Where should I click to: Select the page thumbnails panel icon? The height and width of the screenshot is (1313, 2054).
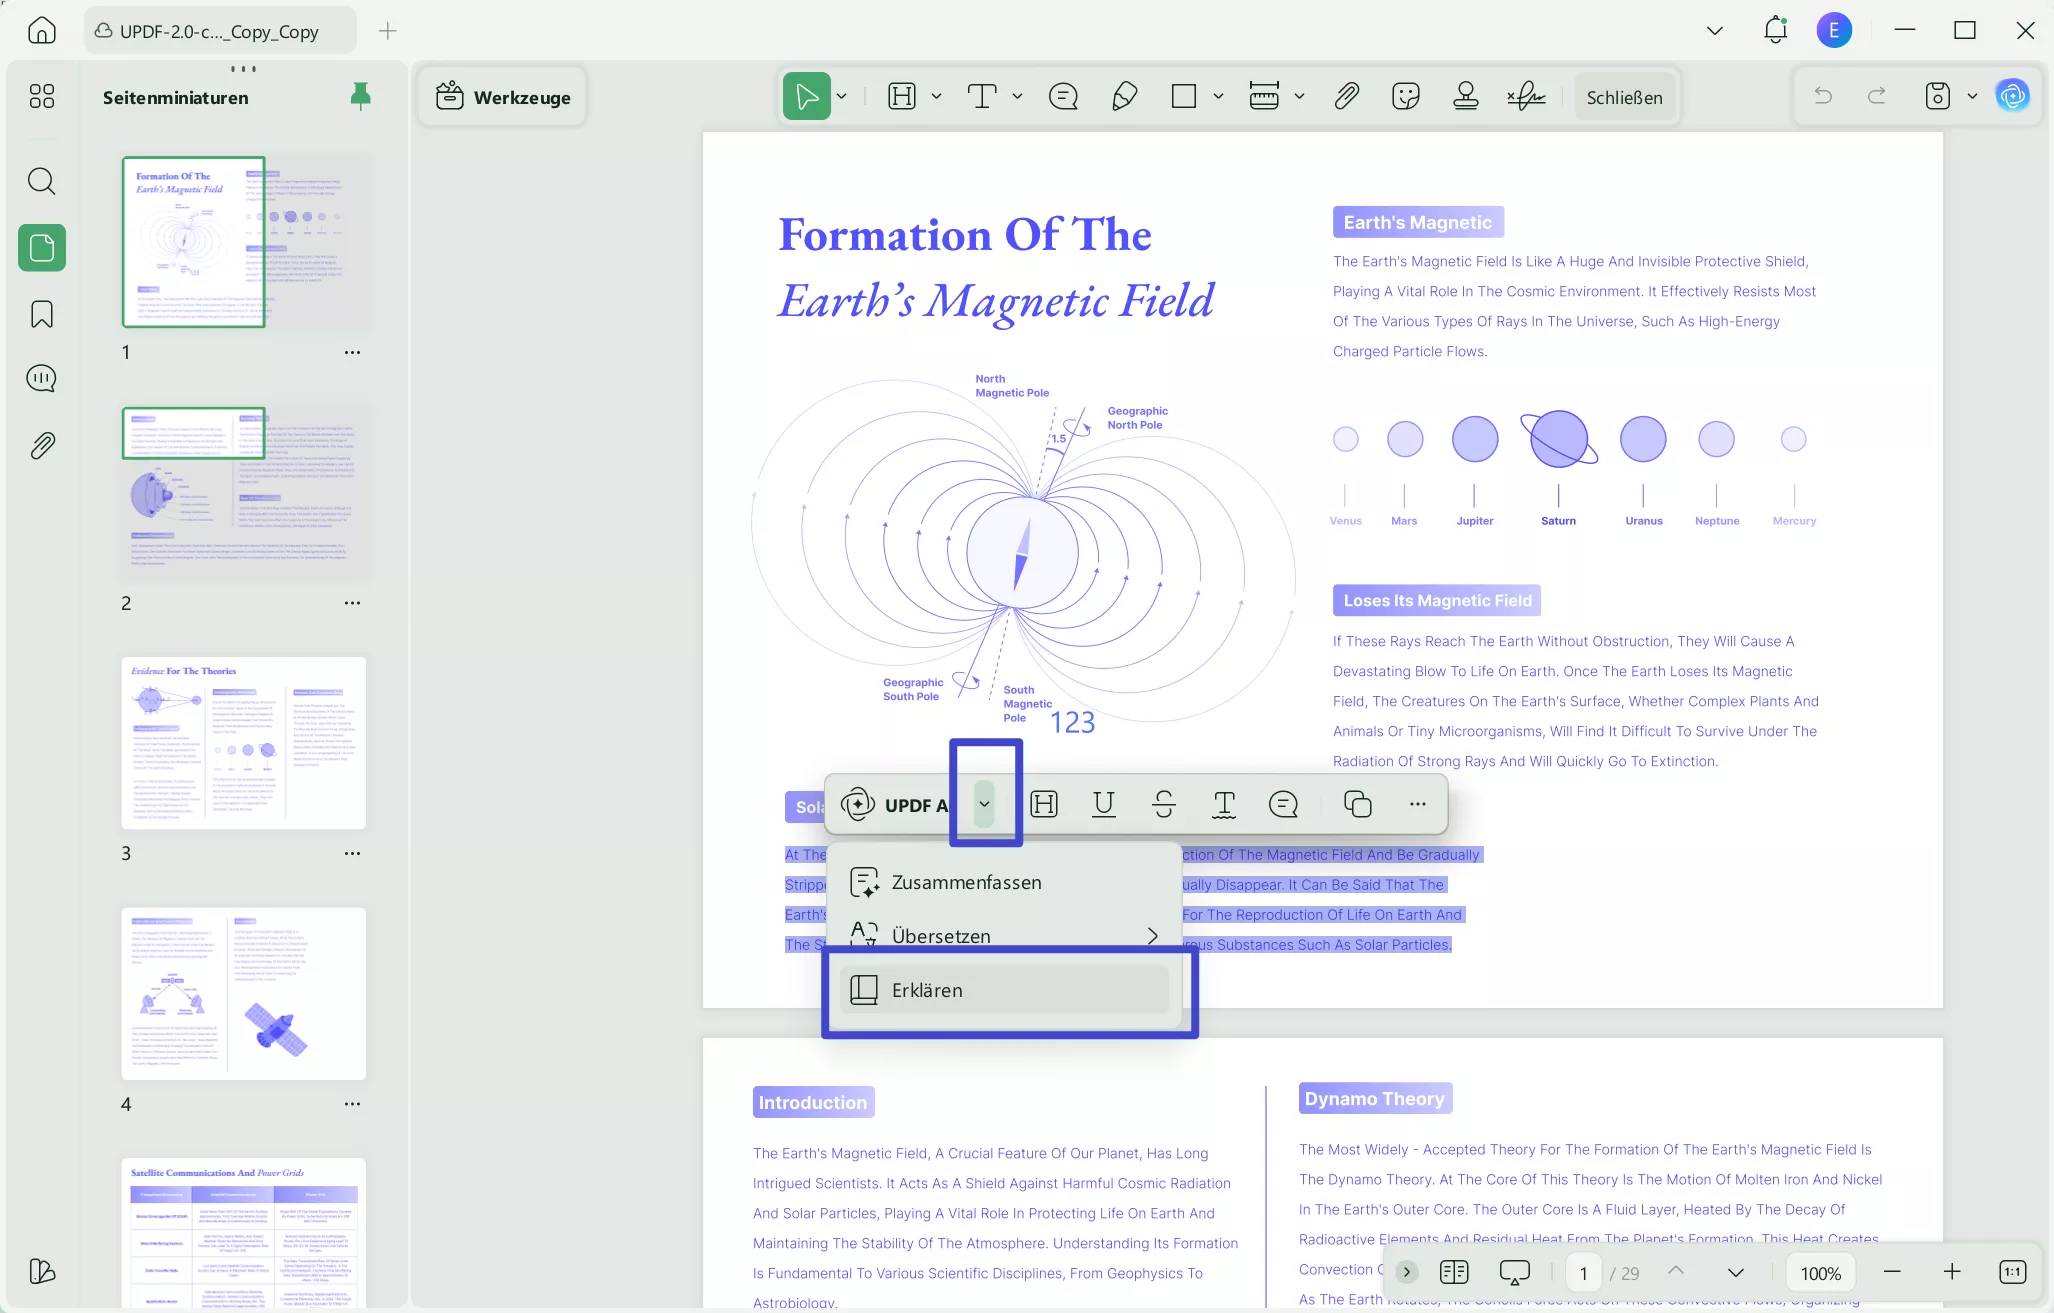point(42,247)
